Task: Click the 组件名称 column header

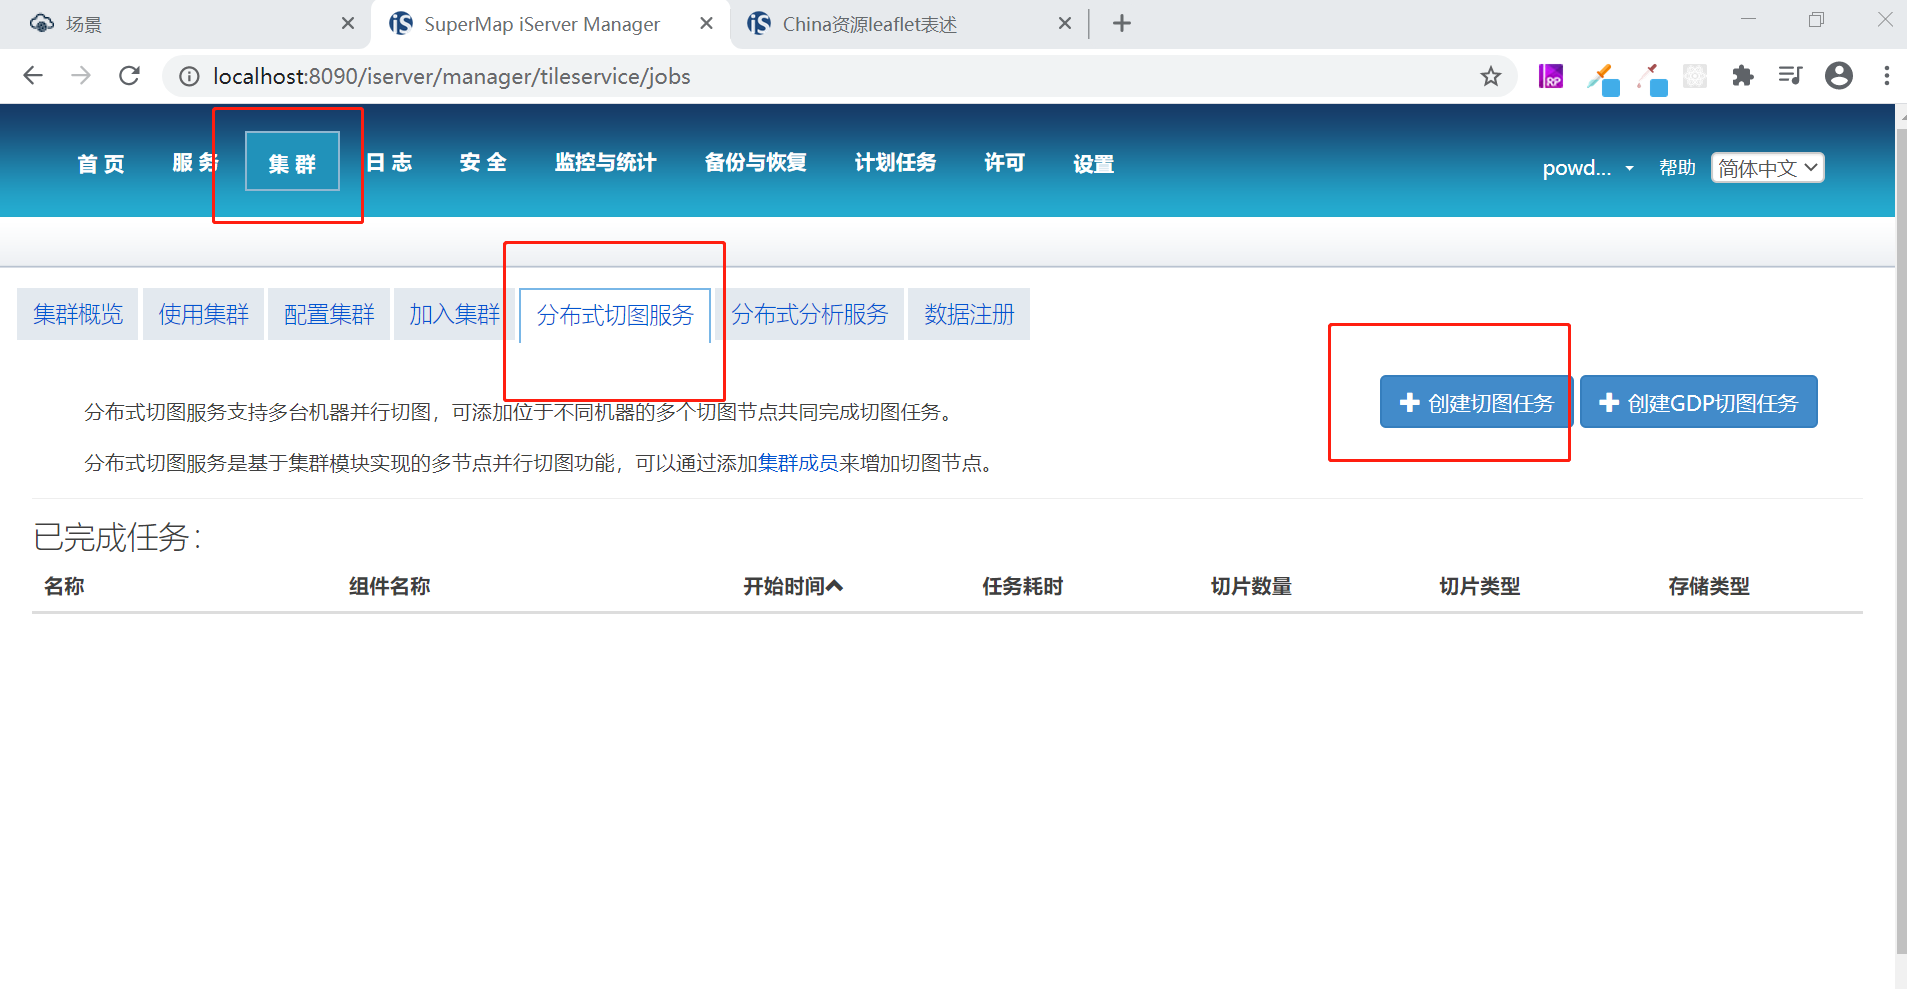Action: point(390,586)
